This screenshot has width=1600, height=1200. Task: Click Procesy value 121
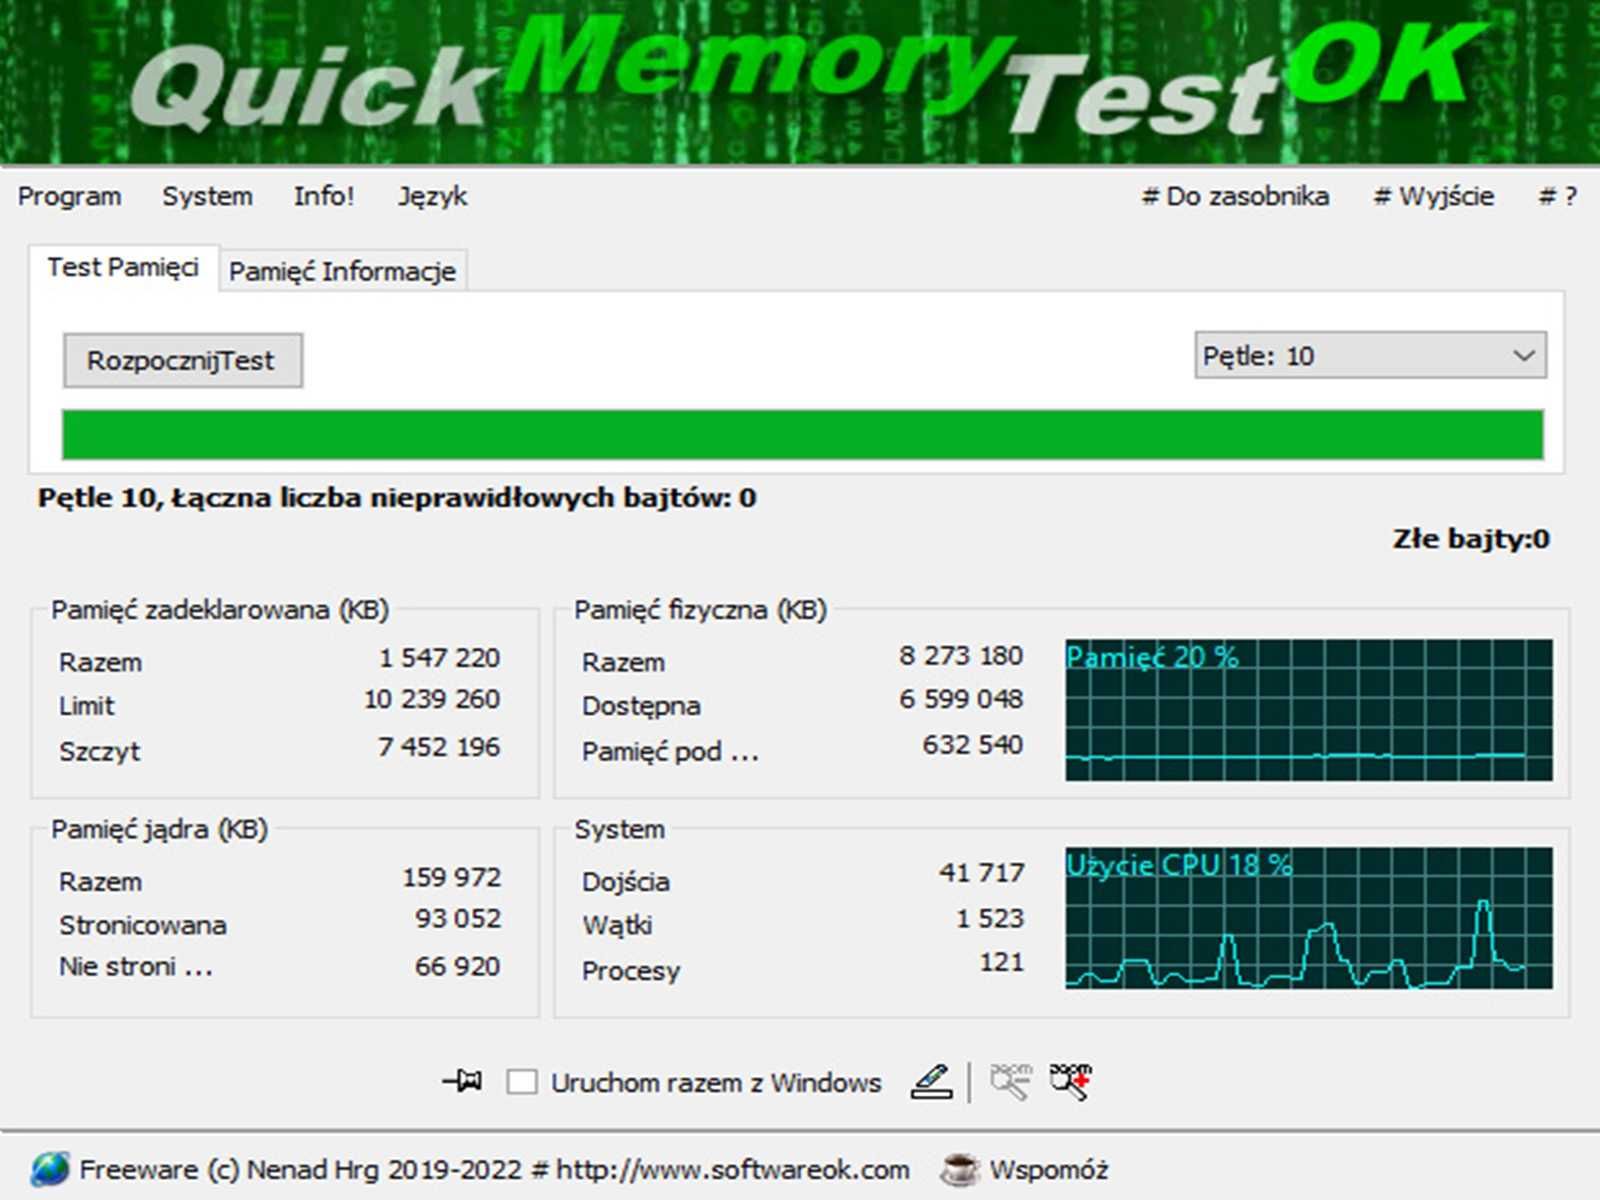click(1002, 963)
